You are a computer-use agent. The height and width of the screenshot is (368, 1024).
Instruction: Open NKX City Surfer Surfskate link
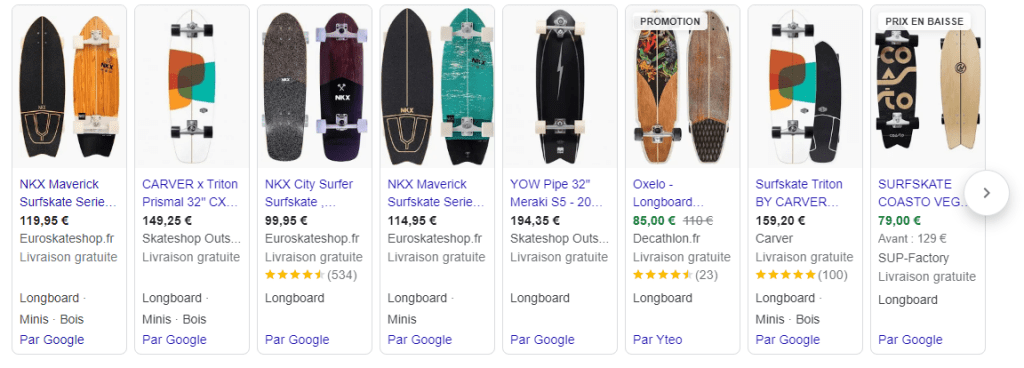click(313, 193)
